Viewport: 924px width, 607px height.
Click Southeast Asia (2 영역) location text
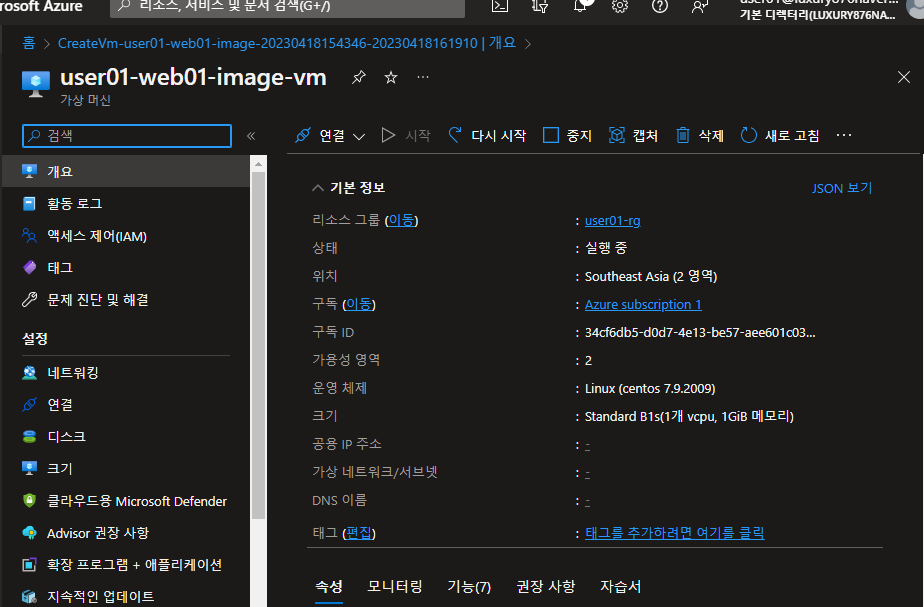coord(651,276)
